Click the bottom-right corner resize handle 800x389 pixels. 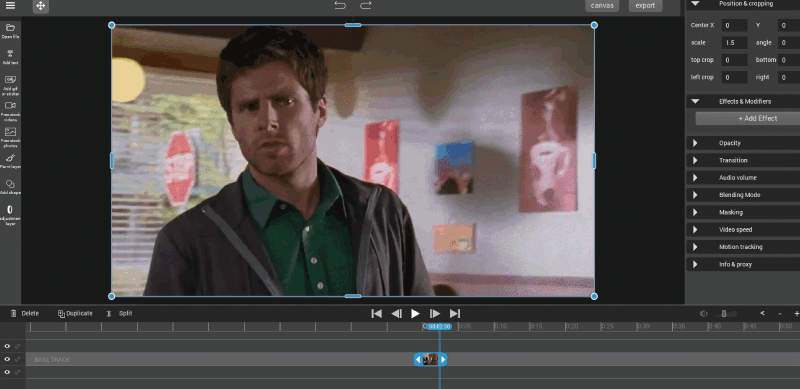coord(594,296)
